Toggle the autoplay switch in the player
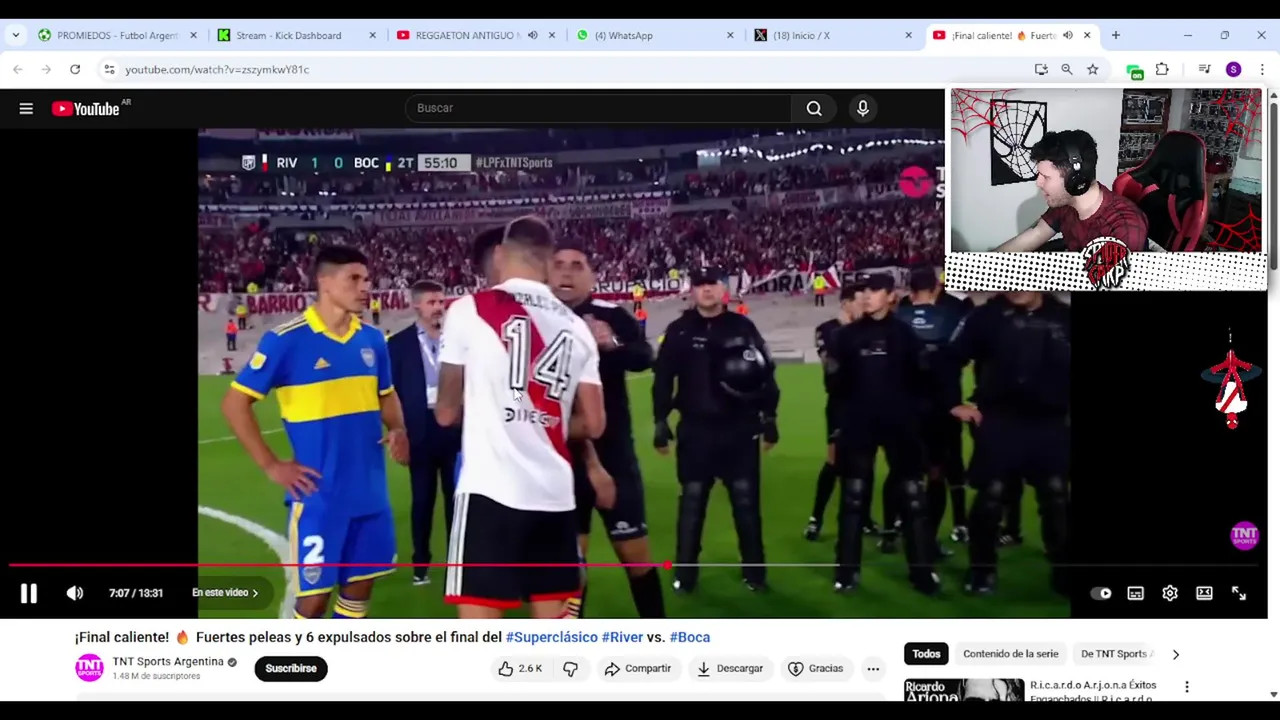The height and width of the screenshot is (720, 1280). coord(1101,593)
